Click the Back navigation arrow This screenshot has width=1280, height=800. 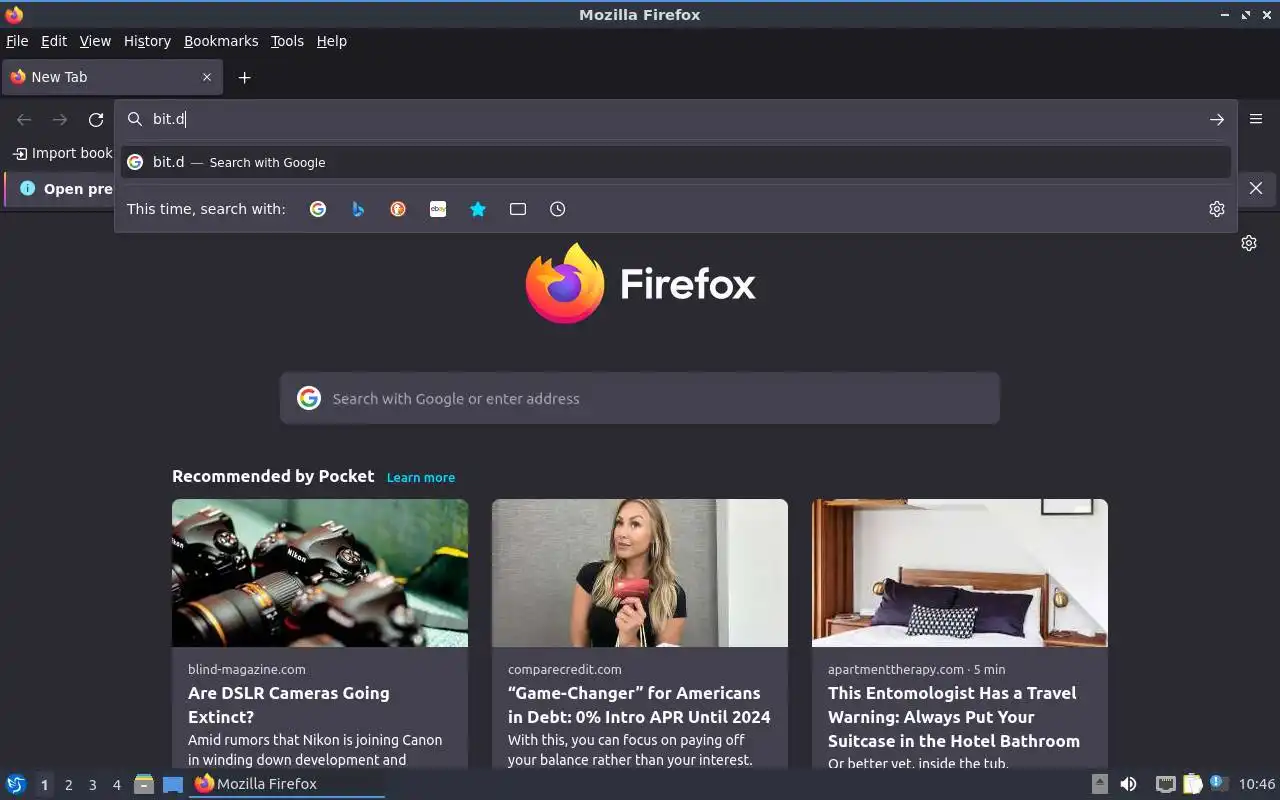[x=24, y=120]
